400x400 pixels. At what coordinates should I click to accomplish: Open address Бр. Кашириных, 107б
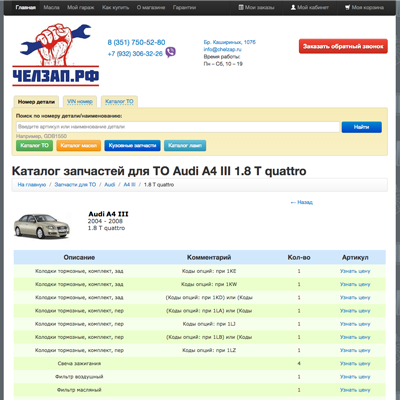tap(230, 42)
